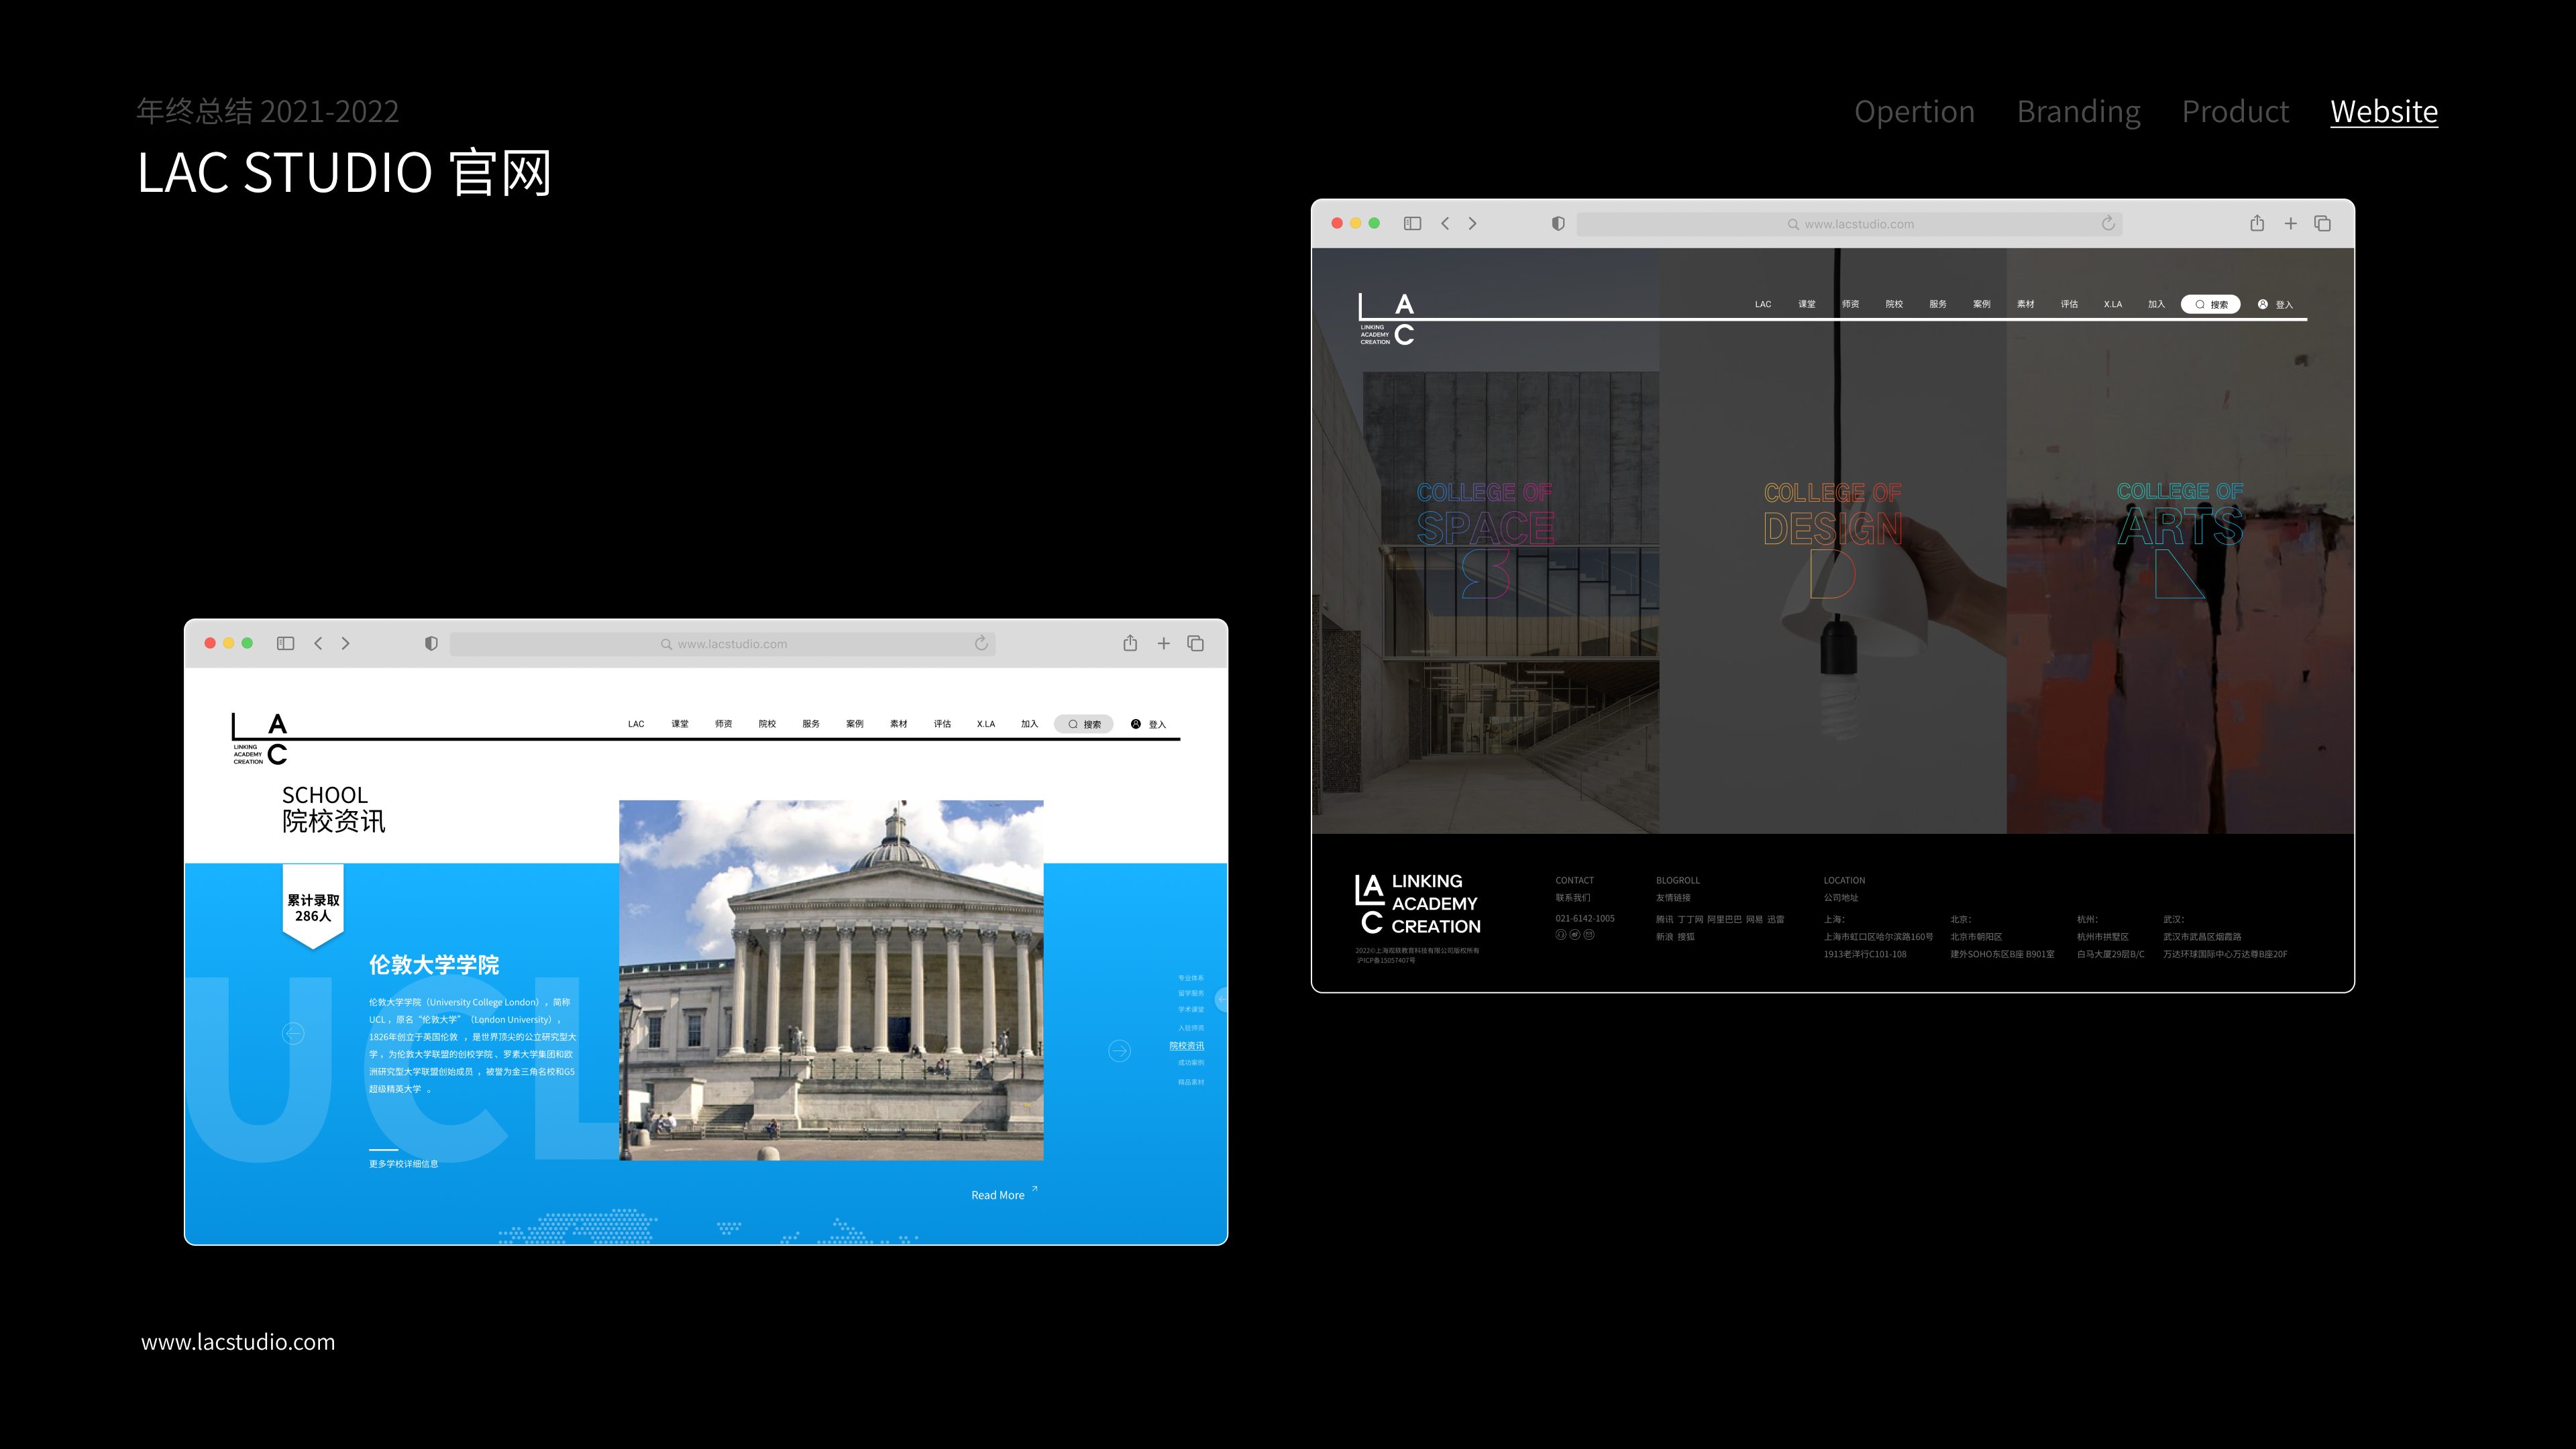Click the 搜索 search field on white website
The image size is (2576, 1449).
tap(1084, 724)
